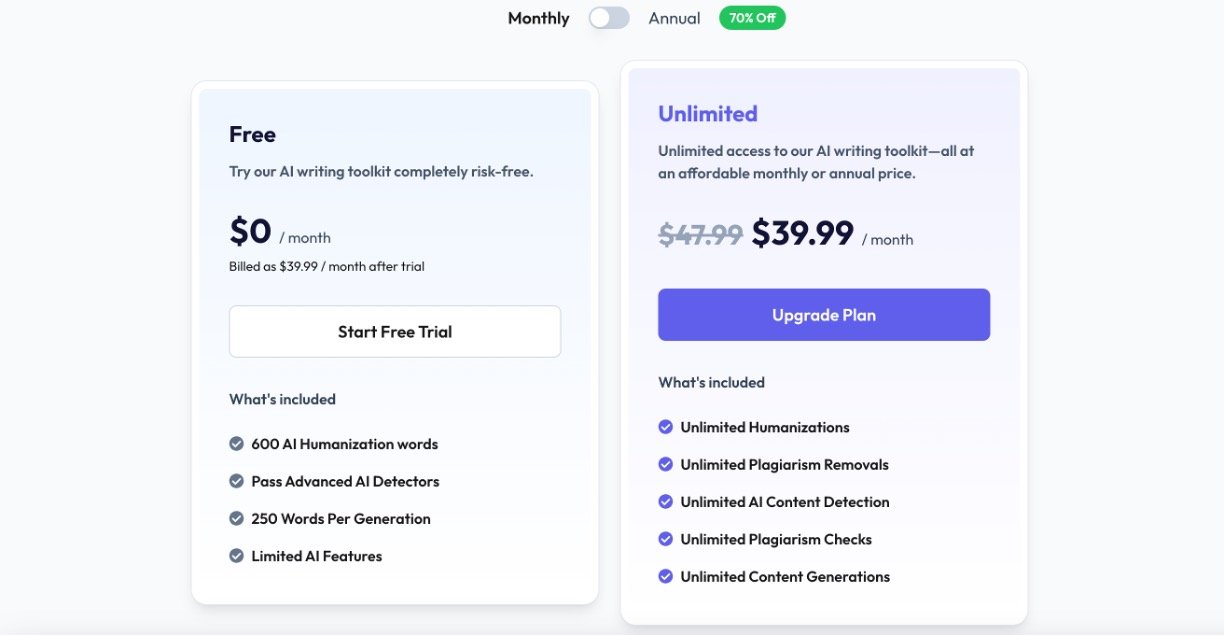Image resolution: width=1224 pixels, height=636 pixels.
Task: Click checkmark icon beside Pass Advanced AI Detectors
Action: click(x=237, y=481)
